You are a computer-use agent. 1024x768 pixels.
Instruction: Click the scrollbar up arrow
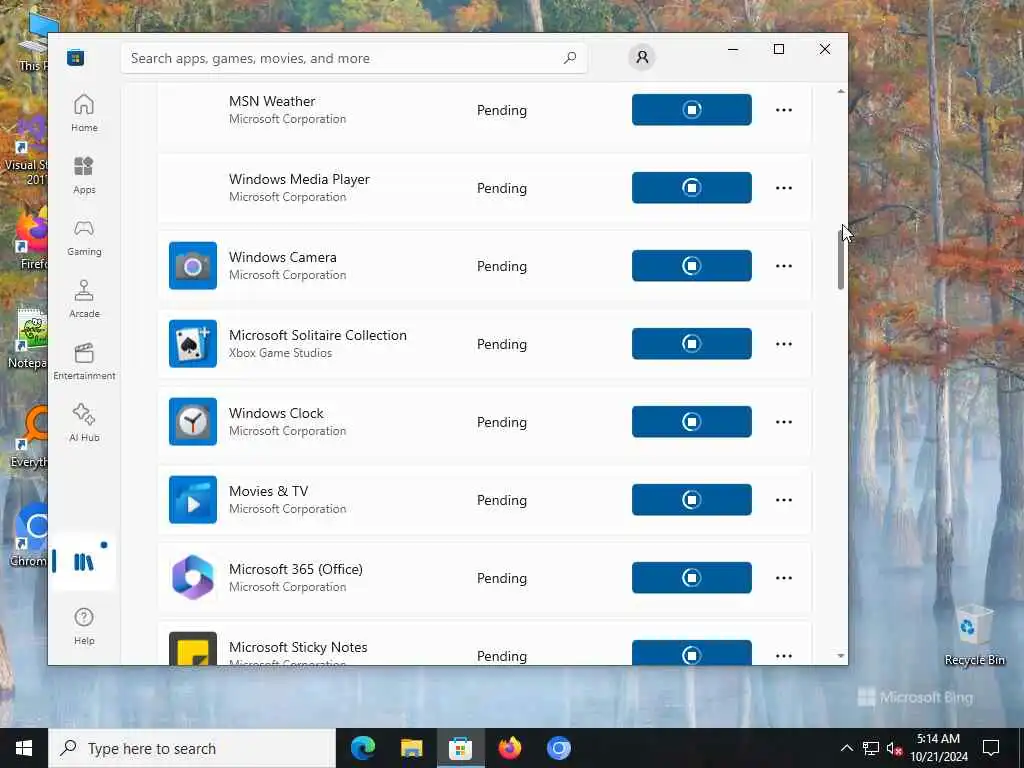[840, 91]
